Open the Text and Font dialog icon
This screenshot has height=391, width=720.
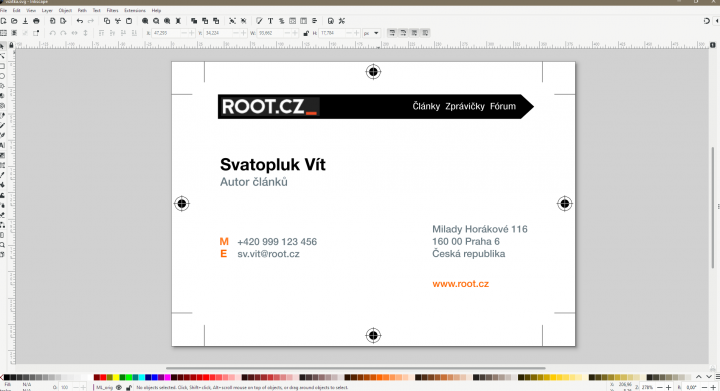(270, 21)
